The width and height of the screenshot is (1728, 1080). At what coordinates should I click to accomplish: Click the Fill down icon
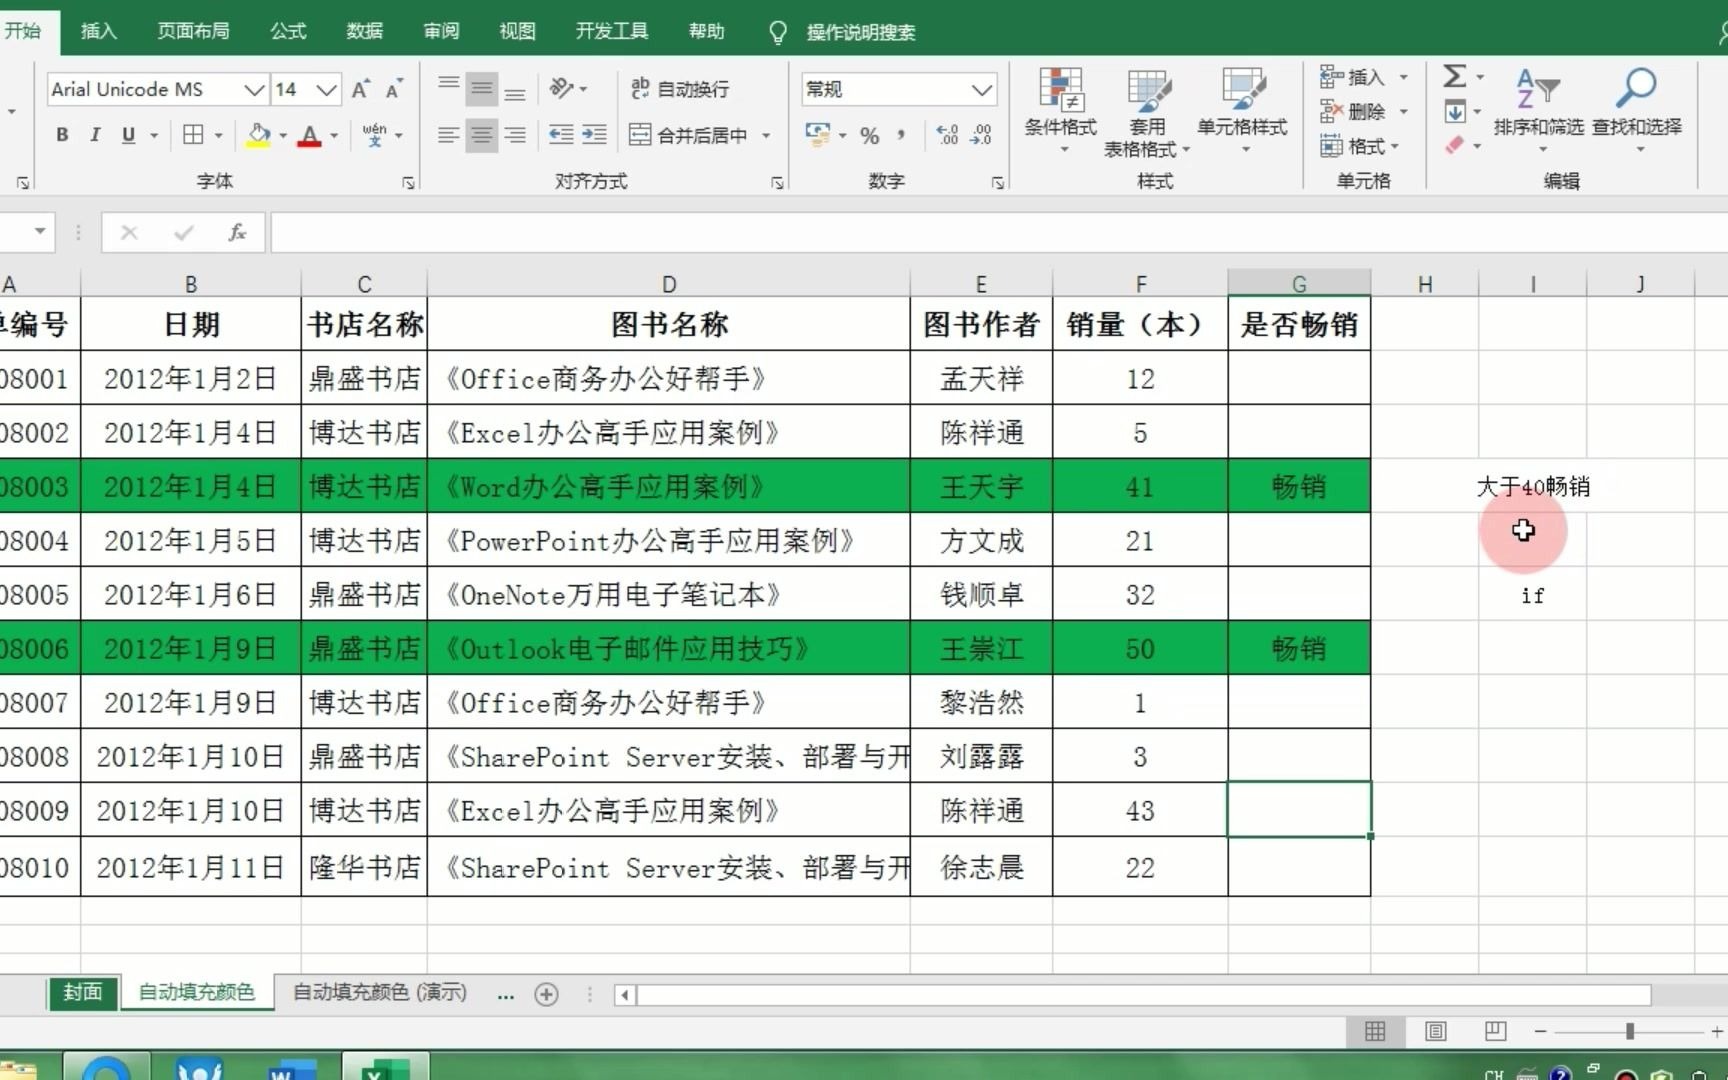tap(1455, 111)
